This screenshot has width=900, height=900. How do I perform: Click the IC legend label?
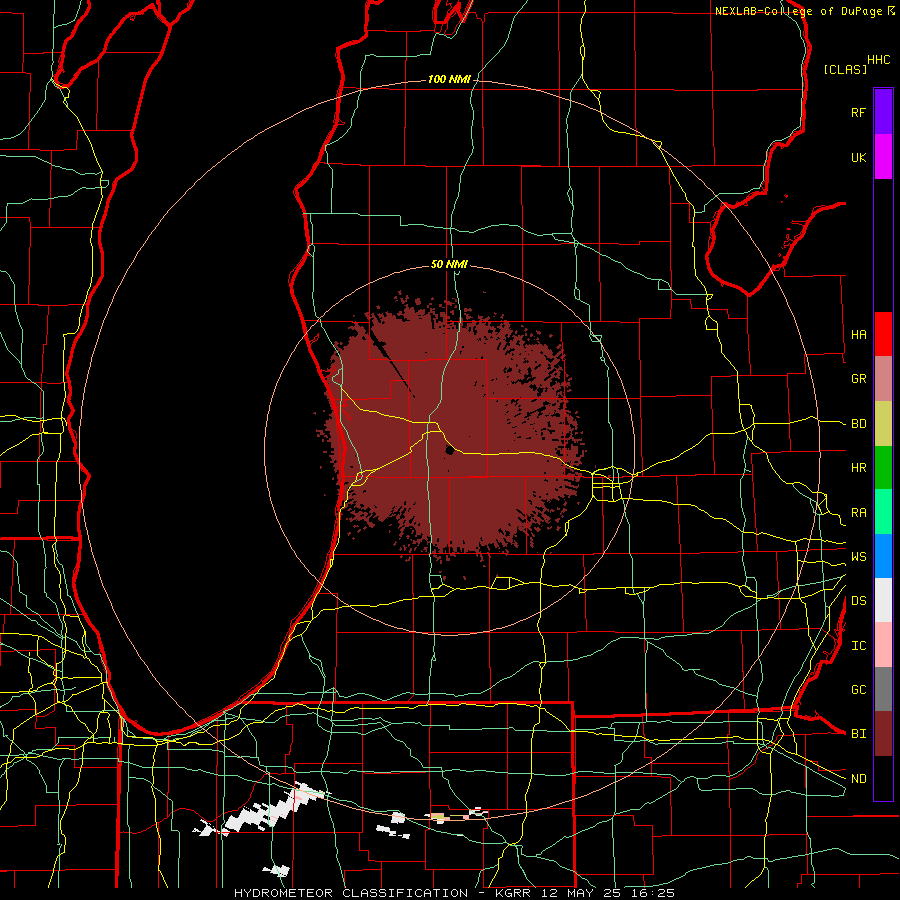click(858, 646)
